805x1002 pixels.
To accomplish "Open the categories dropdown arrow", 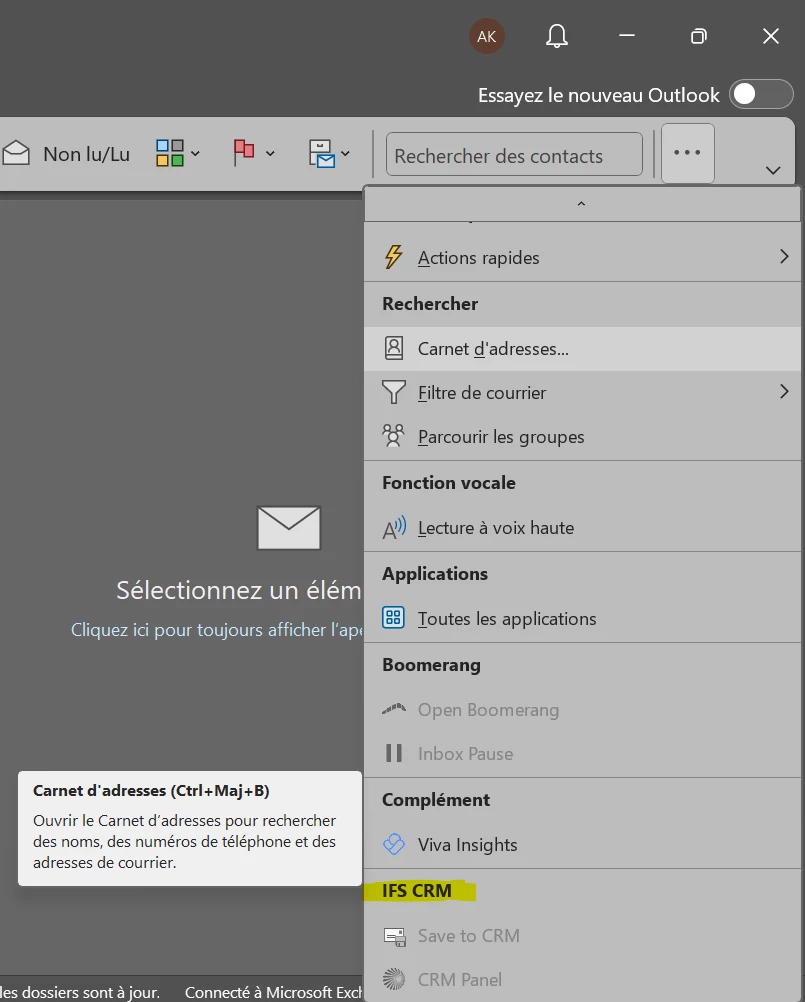I will [196, 154].
